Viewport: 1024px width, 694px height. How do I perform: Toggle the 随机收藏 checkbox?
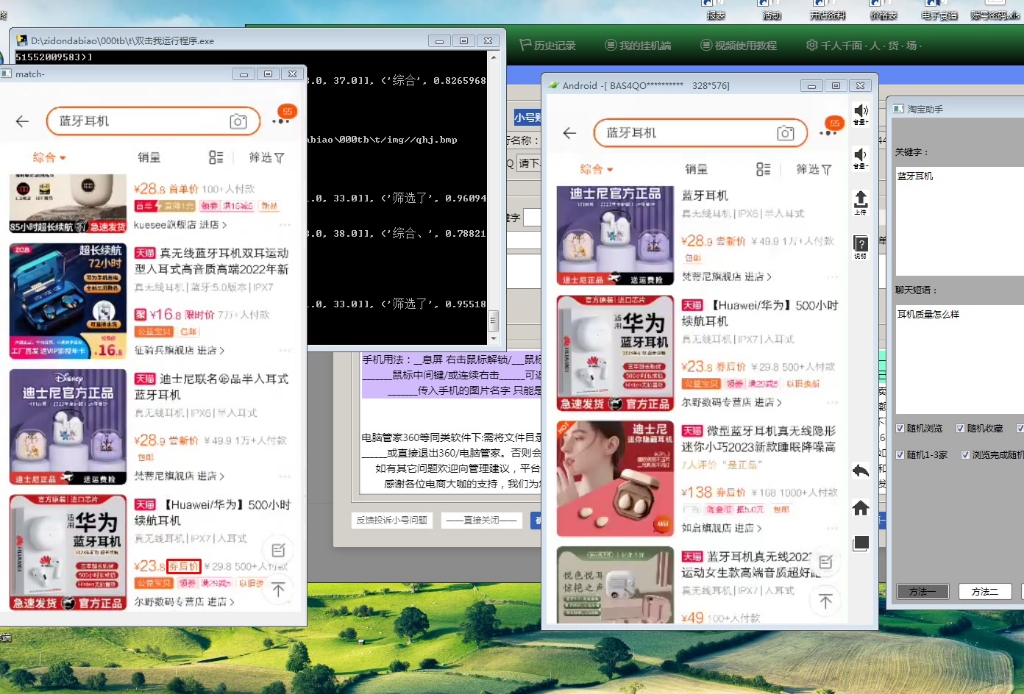click(x=960, y=428)
